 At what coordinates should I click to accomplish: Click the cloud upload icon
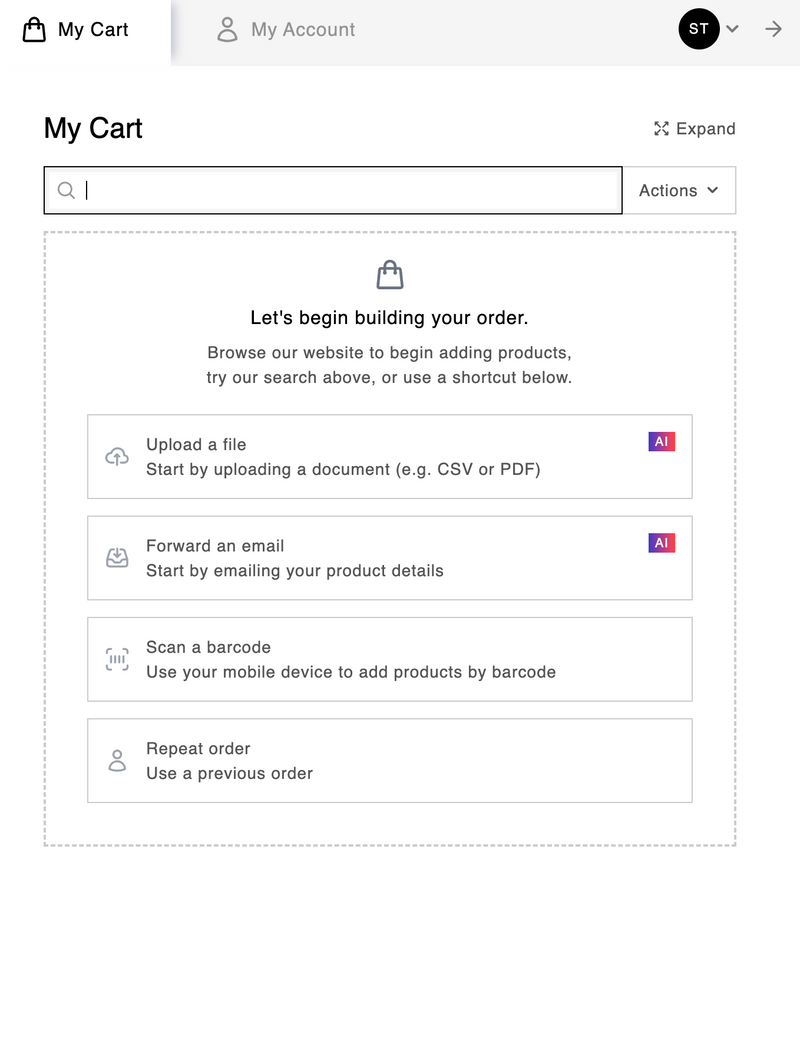pos(117,457)
